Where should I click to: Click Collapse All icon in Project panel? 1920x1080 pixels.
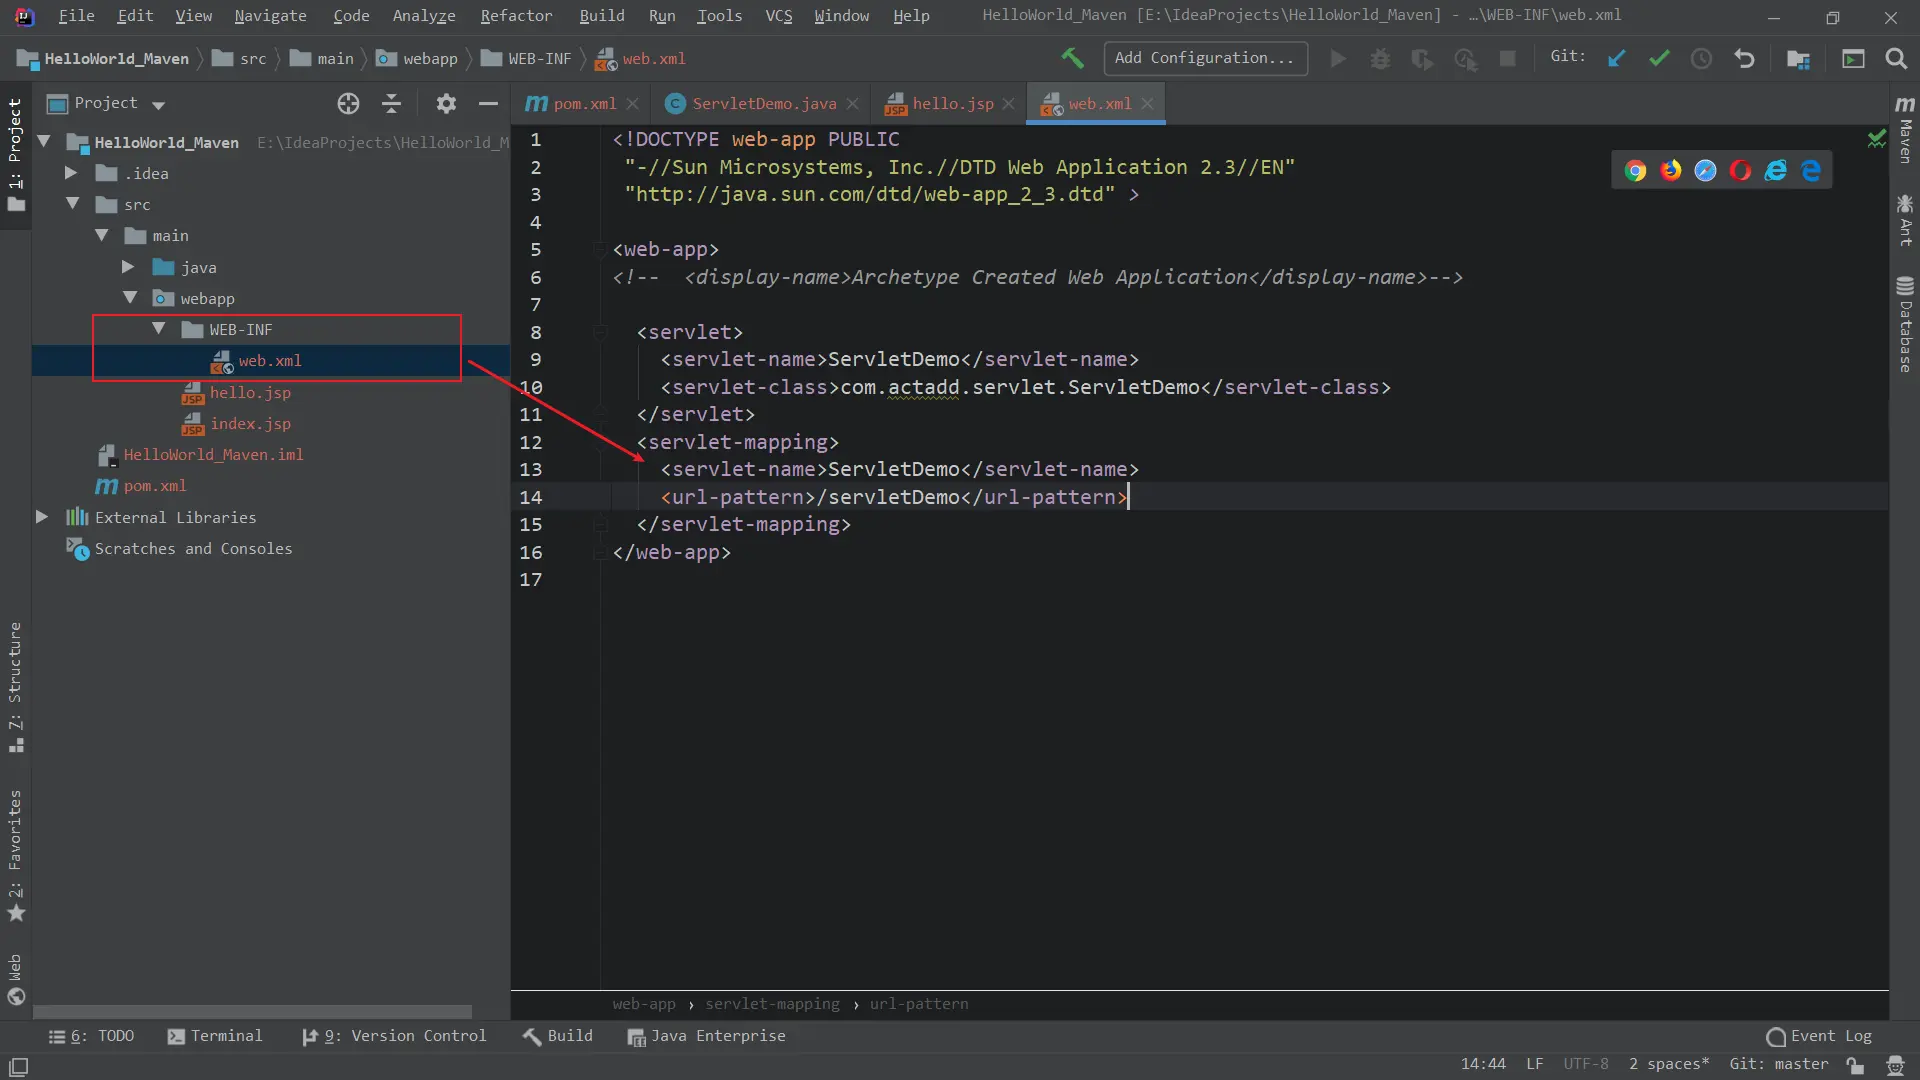point(392,103)
